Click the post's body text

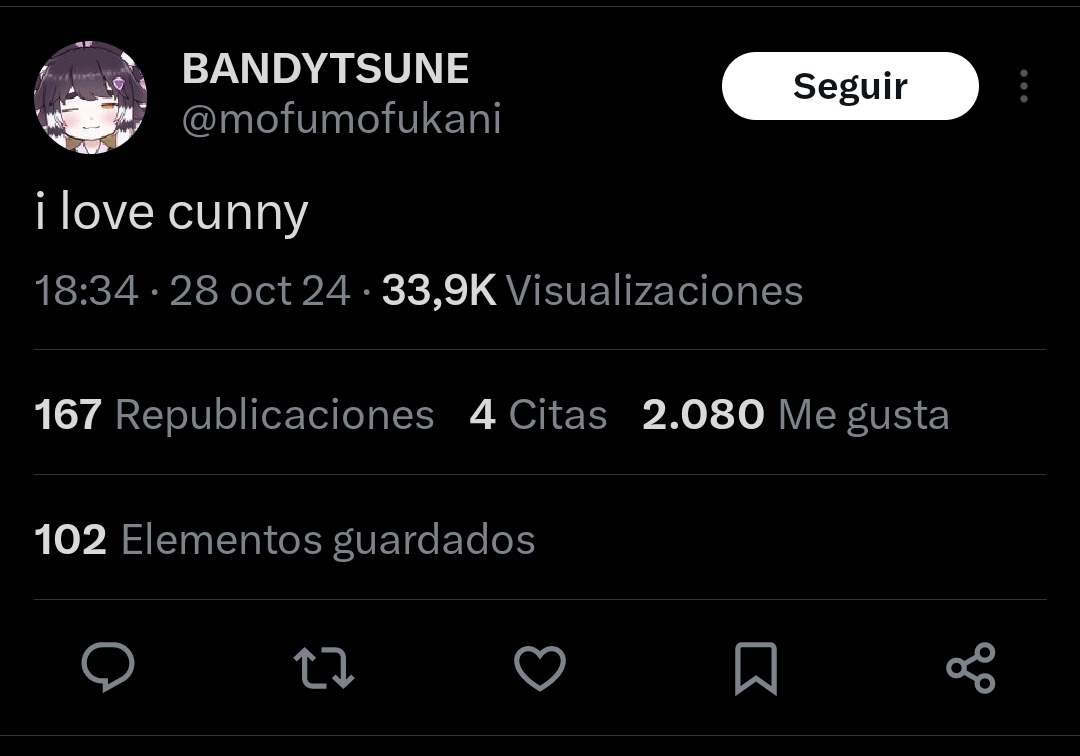[x=172, y=213]
